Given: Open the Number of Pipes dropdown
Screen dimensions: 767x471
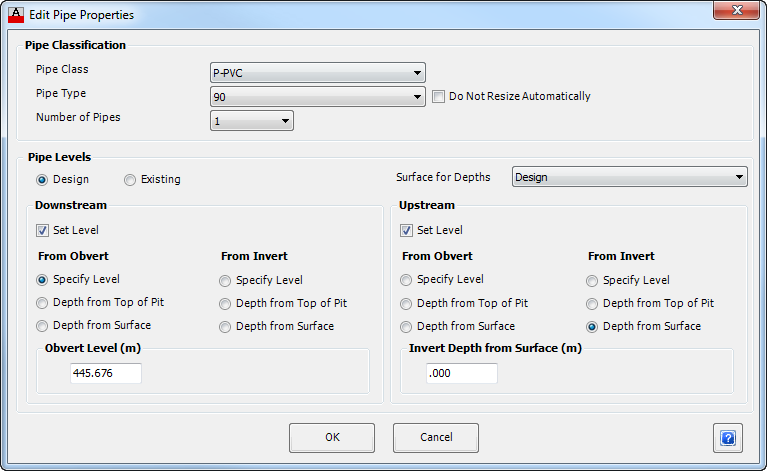Looking at the screenshot, I should (251, 121).
